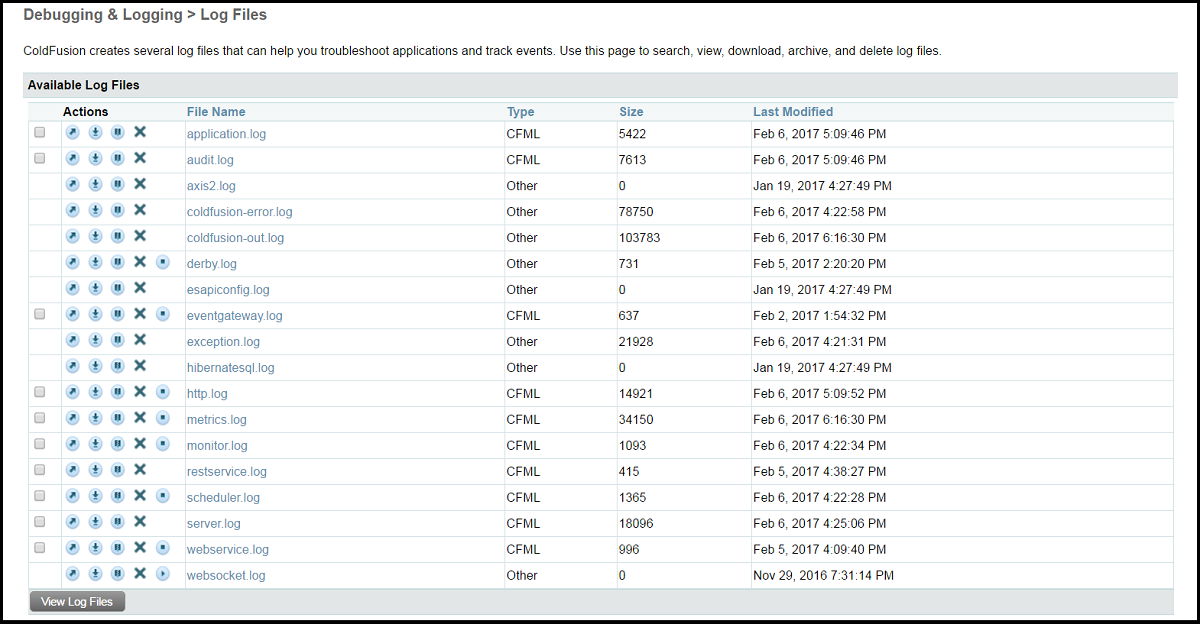
Task: Stop logging for webservice.log
Action: [163, 548]
